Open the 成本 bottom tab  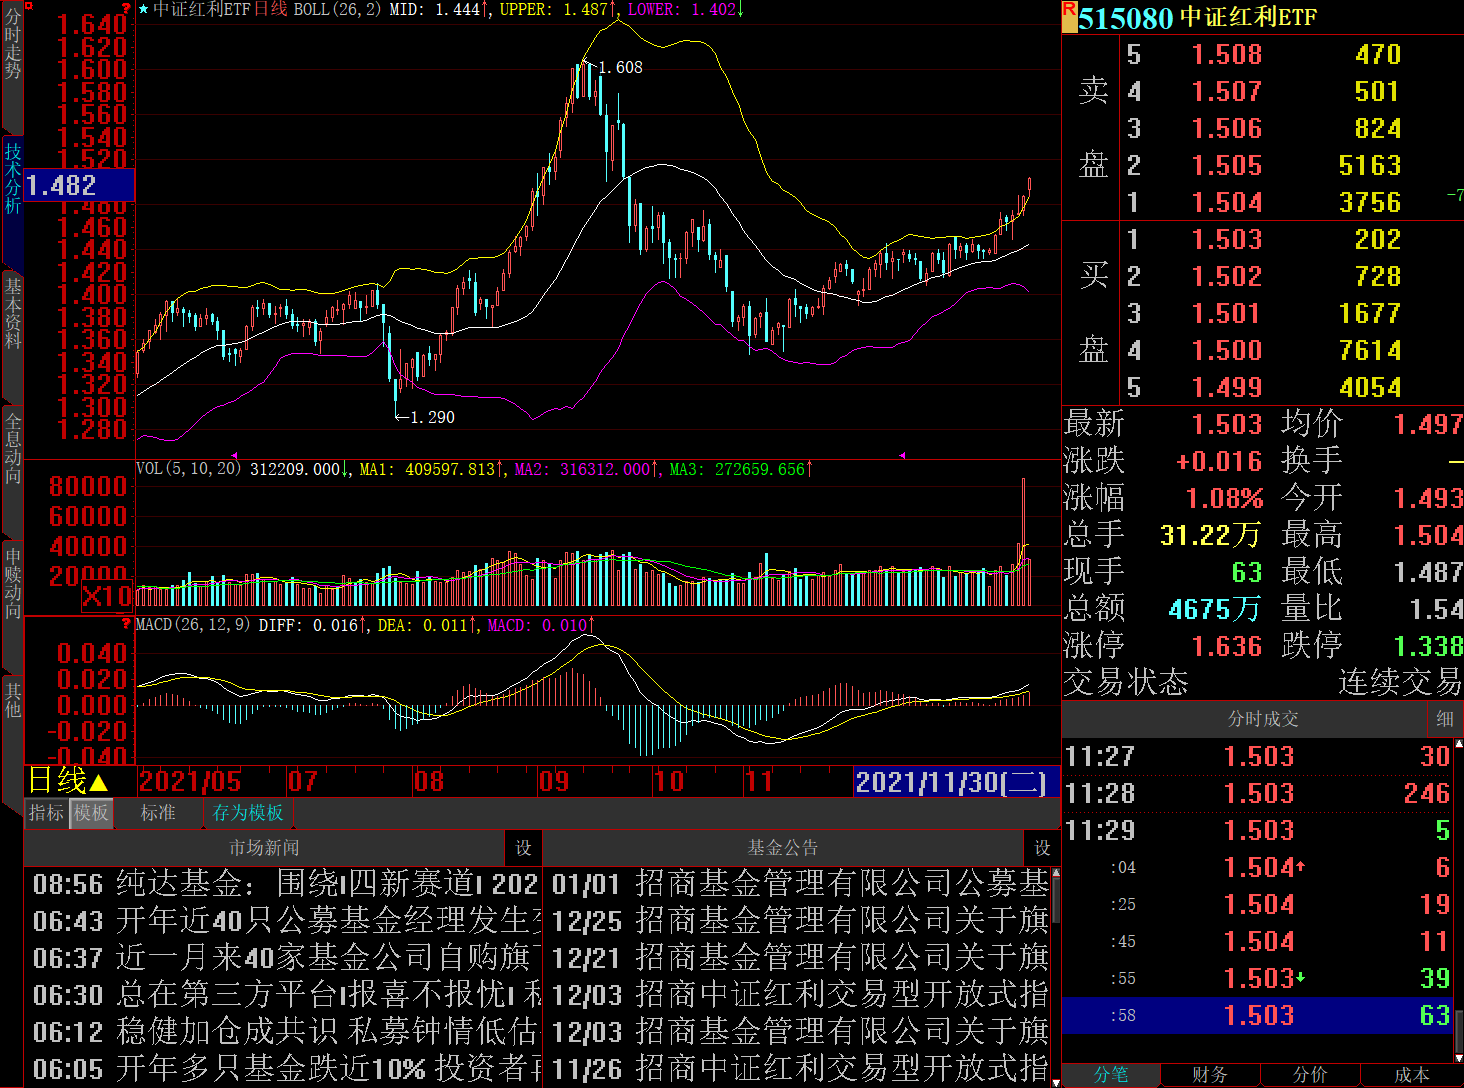[1411, 1075]
